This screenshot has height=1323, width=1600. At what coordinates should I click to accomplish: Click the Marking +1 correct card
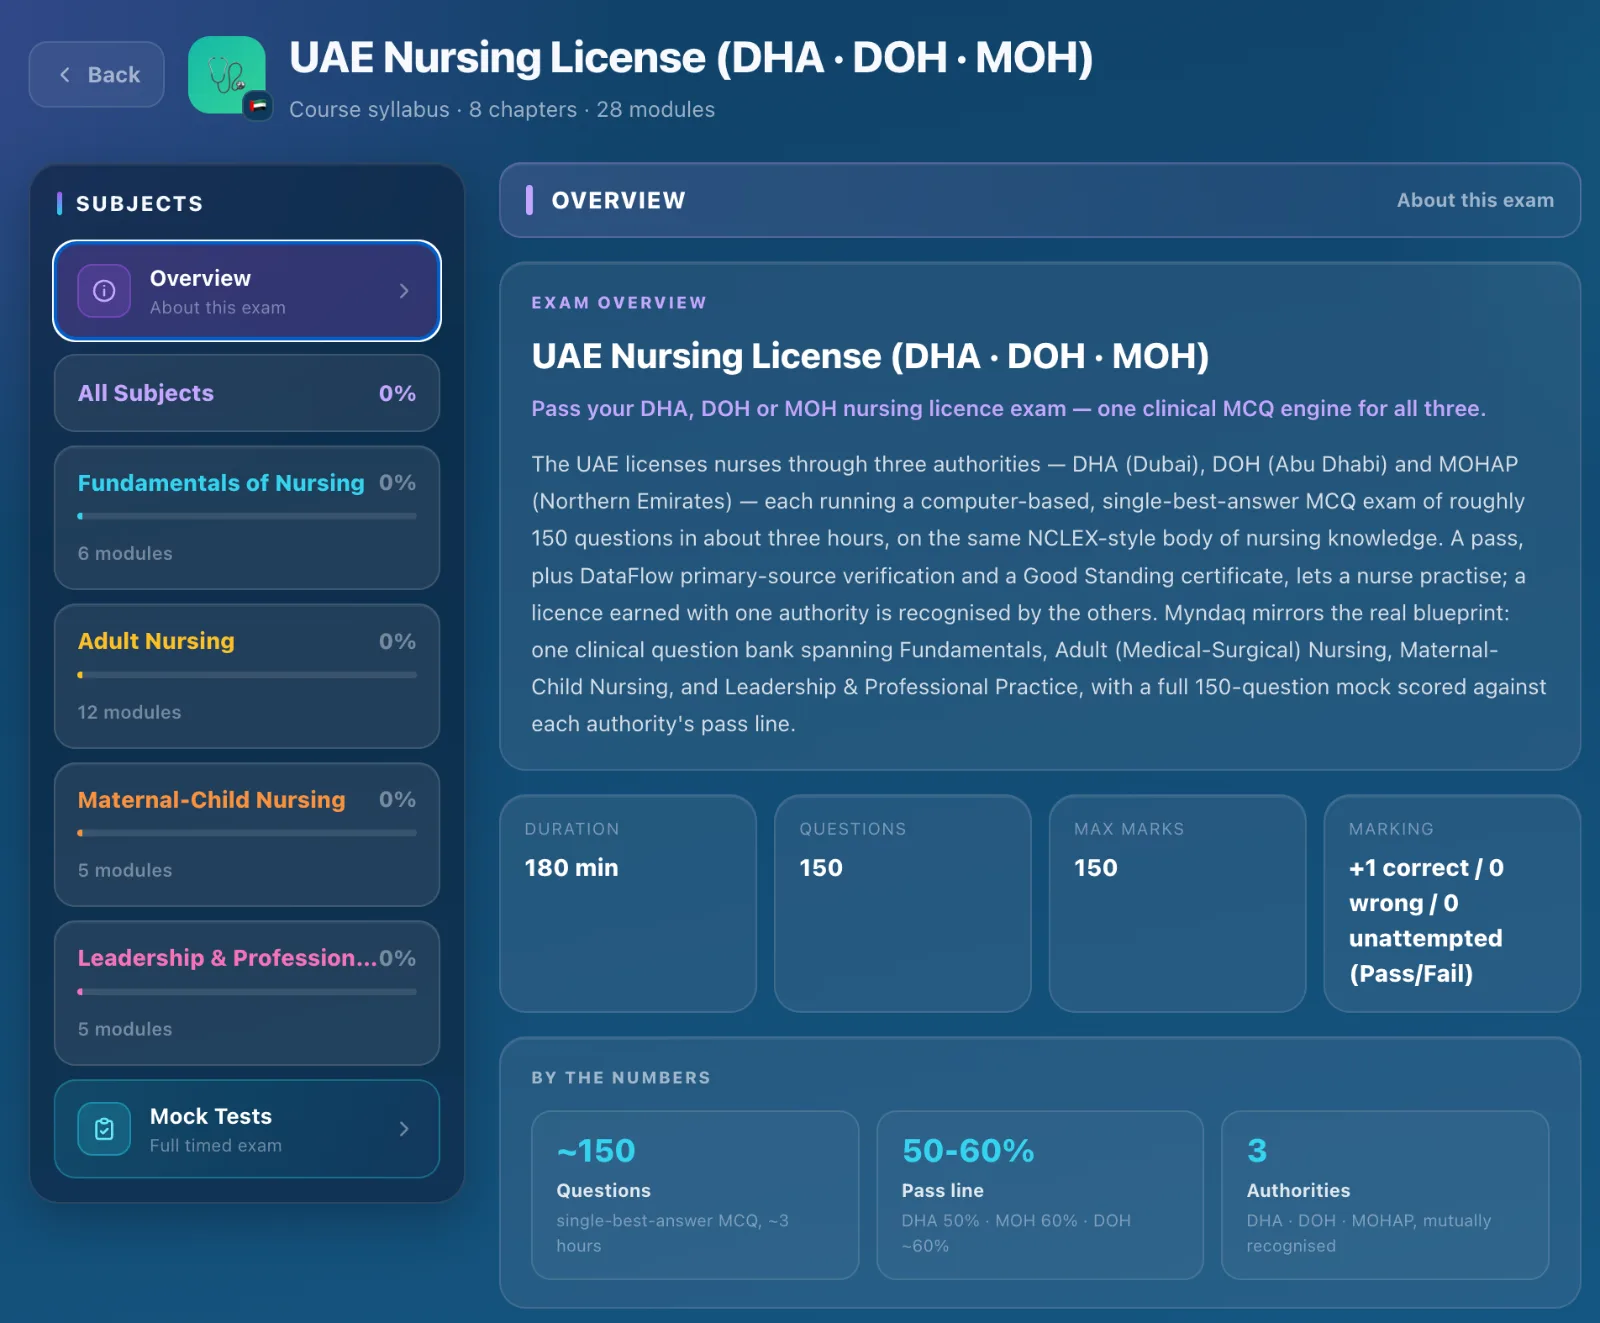1452,903
